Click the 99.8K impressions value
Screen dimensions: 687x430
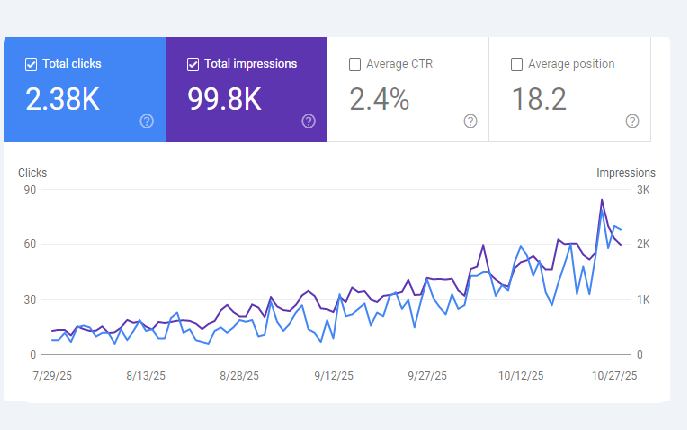(225, 98)
